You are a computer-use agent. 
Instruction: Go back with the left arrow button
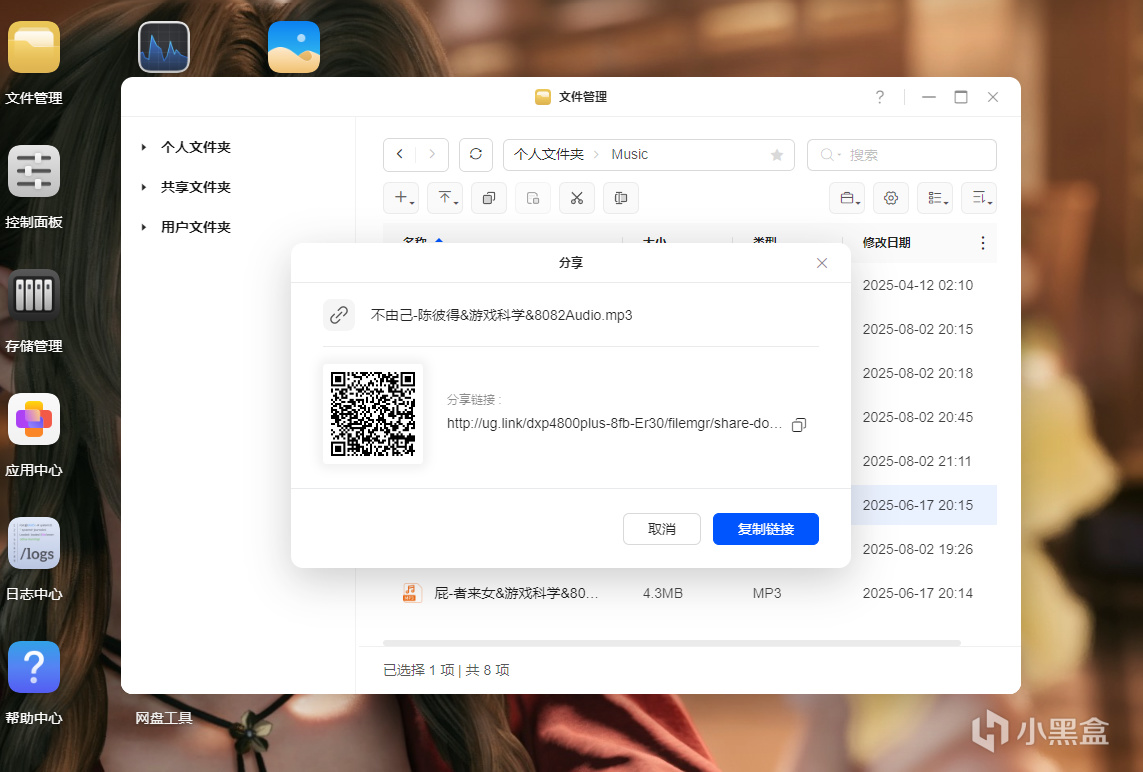399,155
